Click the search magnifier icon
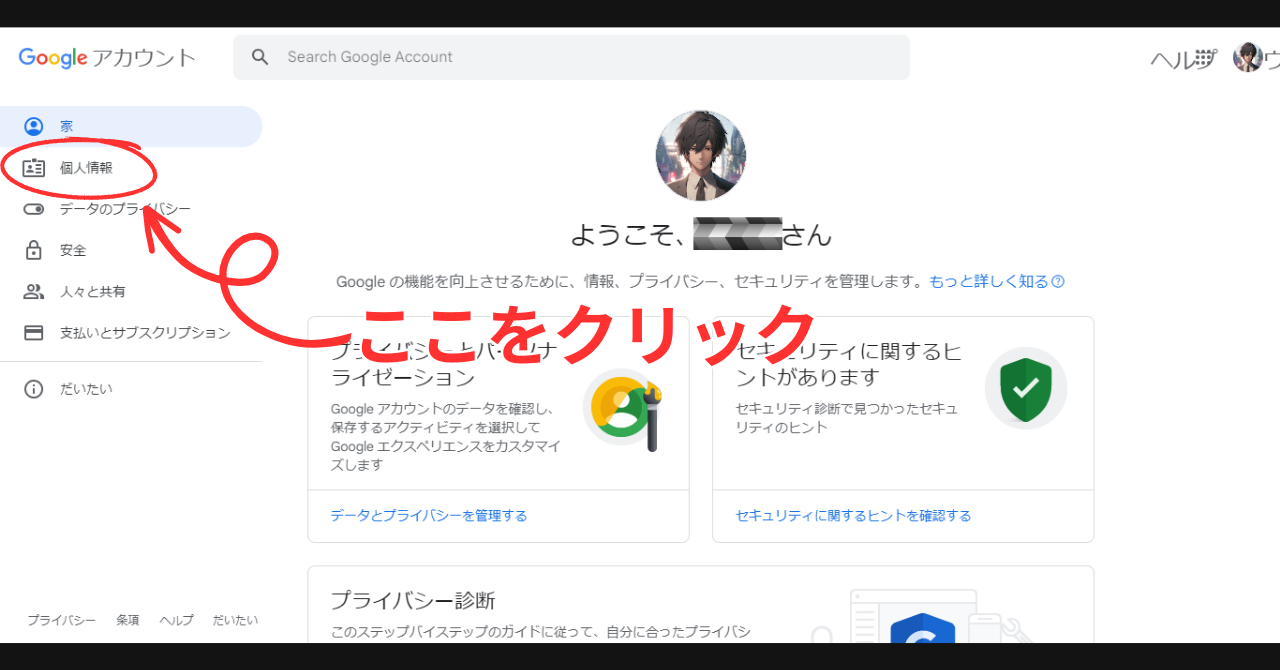Viewport: 1280px width, 670px height. 260,57
